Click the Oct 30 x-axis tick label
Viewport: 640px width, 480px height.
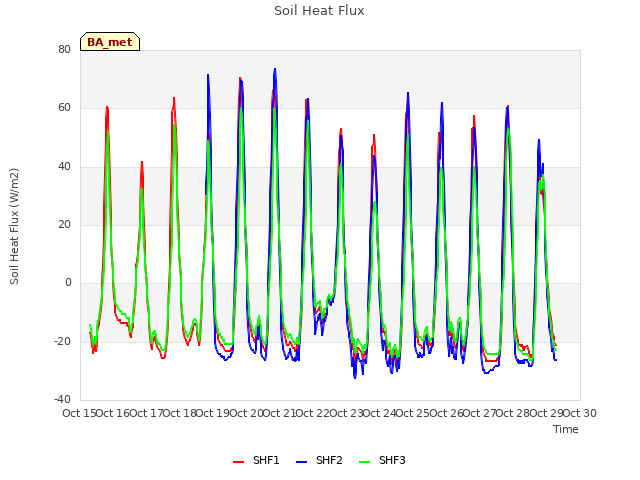pyautogui.click(x=580, y=413)
